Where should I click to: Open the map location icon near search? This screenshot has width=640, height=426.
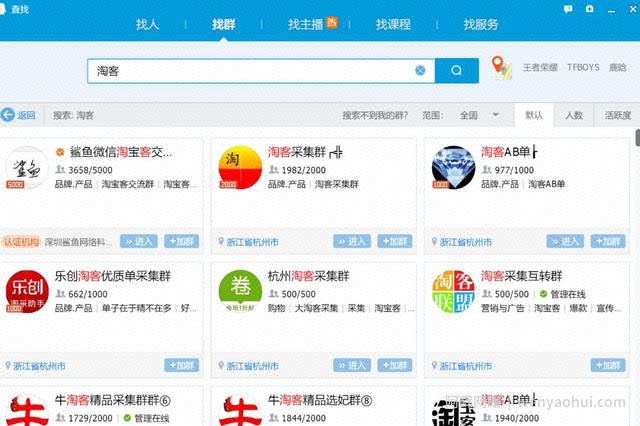point(502,67)
